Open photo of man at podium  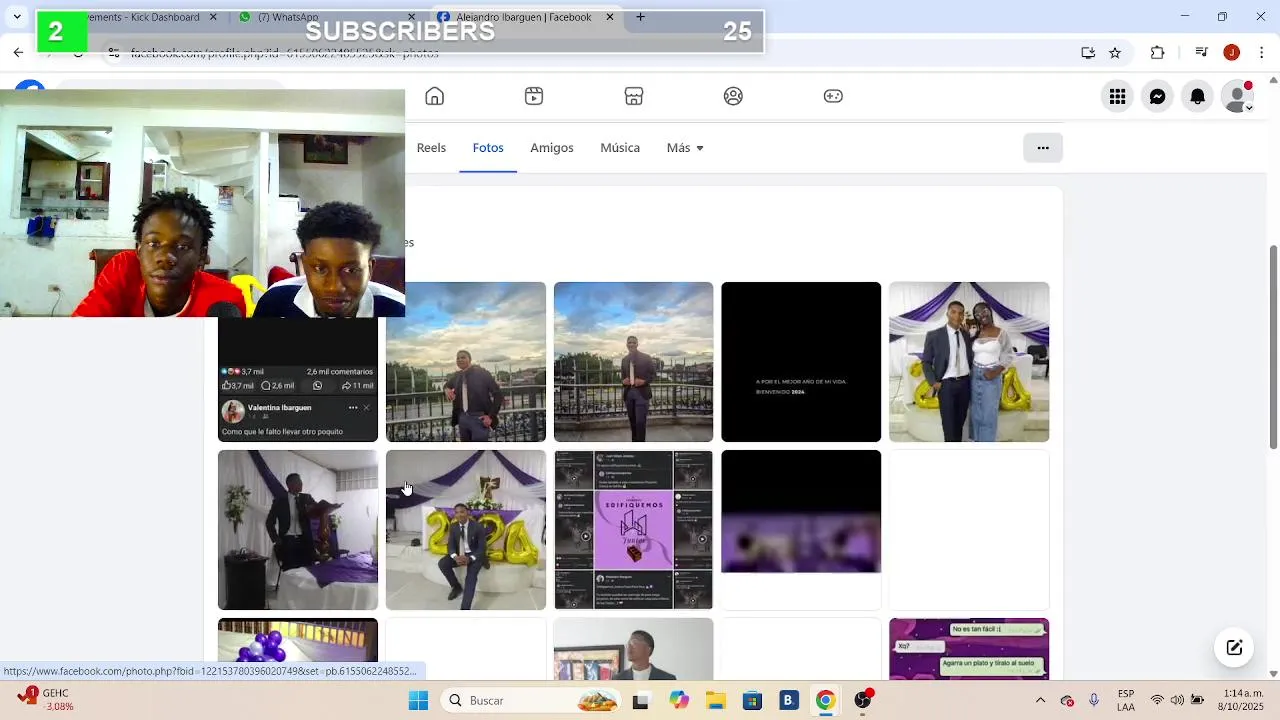click(x=298, y=530)
